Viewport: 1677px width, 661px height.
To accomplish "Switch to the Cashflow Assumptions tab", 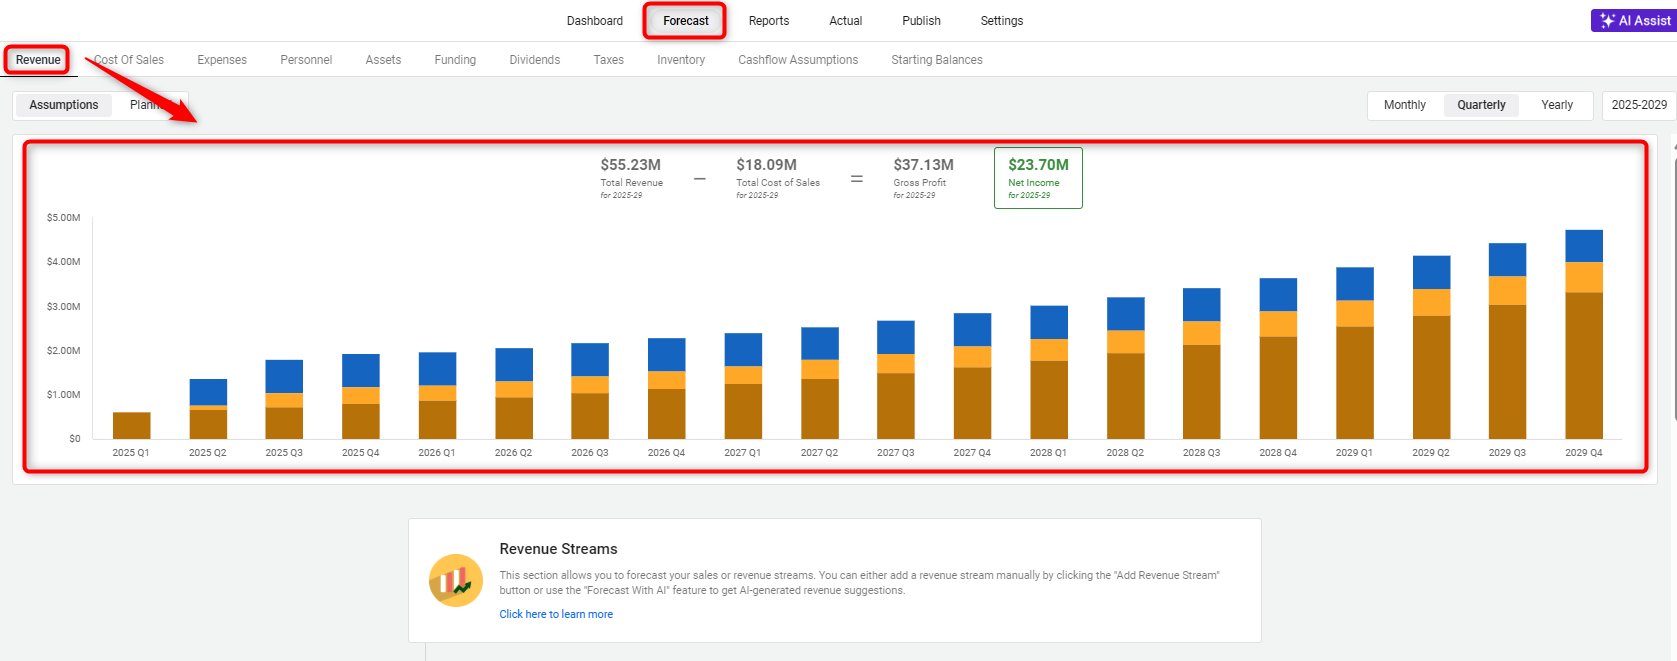I will [x=798, y=60].
